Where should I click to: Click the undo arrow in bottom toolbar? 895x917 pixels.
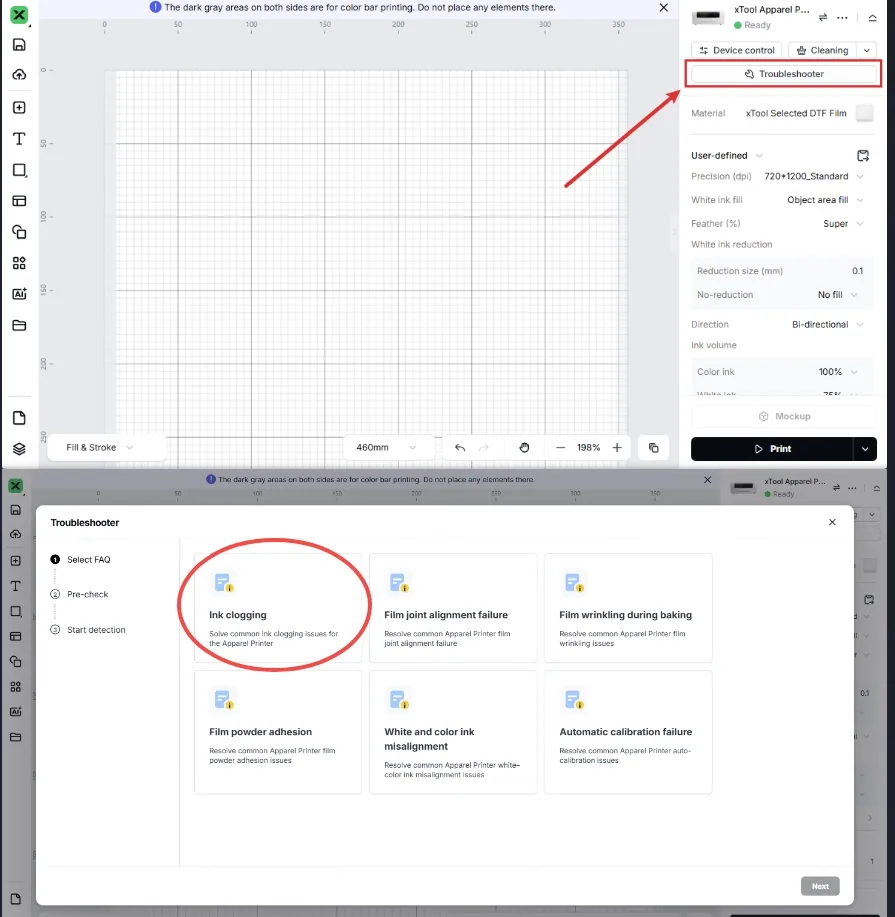tap(460, 448)
